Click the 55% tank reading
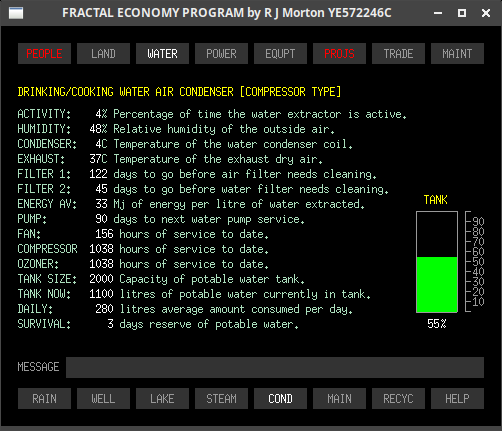This screenshot has width=502, height=431. 437,324
